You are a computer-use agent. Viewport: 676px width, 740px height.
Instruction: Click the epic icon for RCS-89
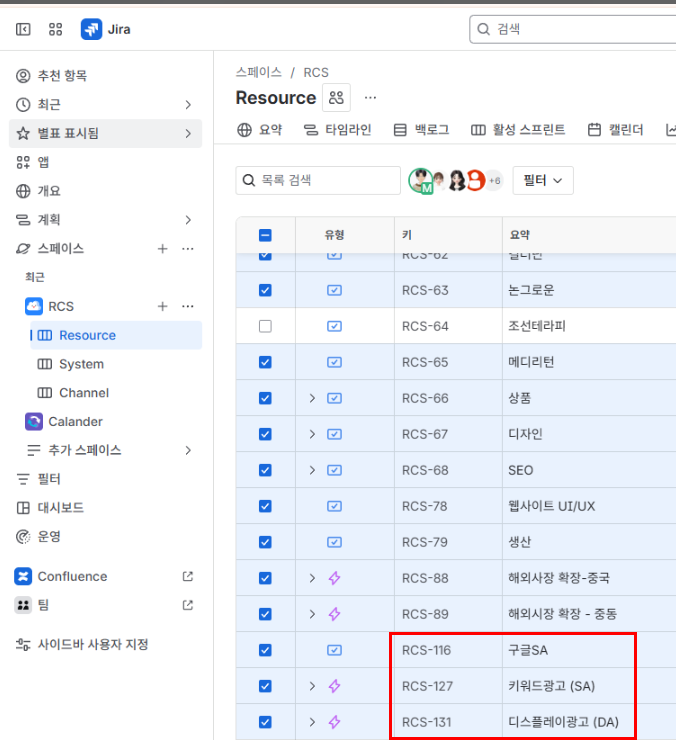(334, 614)
